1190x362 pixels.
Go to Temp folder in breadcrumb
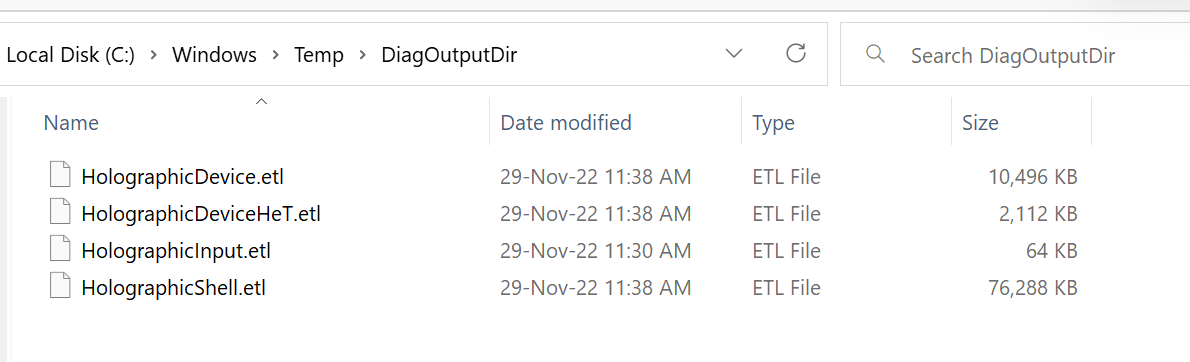tap(320, 55)
